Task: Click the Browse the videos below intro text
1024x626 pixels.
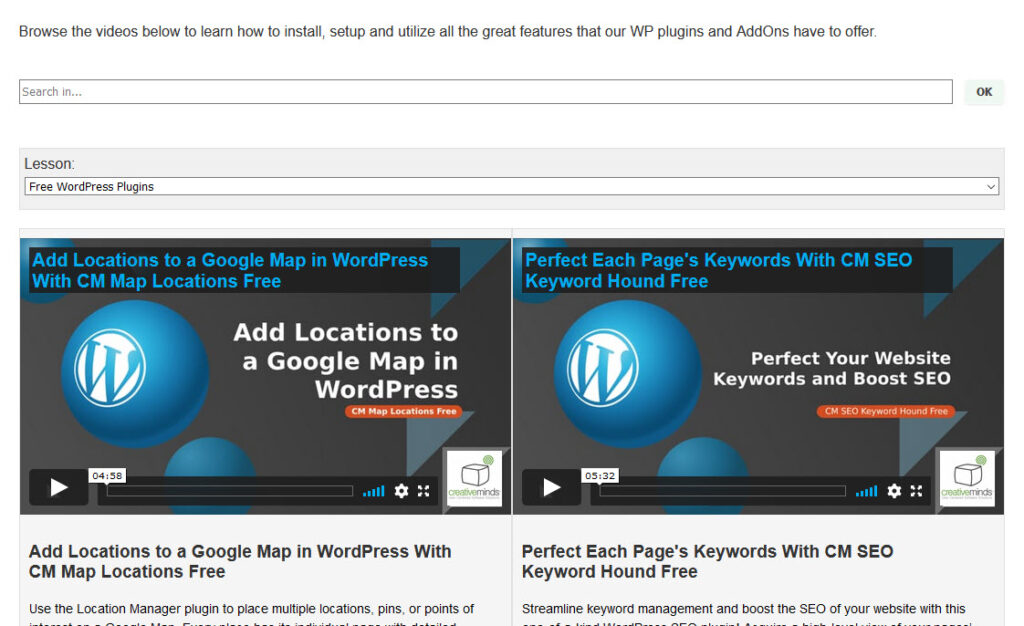Action: (x=448, y=31)
